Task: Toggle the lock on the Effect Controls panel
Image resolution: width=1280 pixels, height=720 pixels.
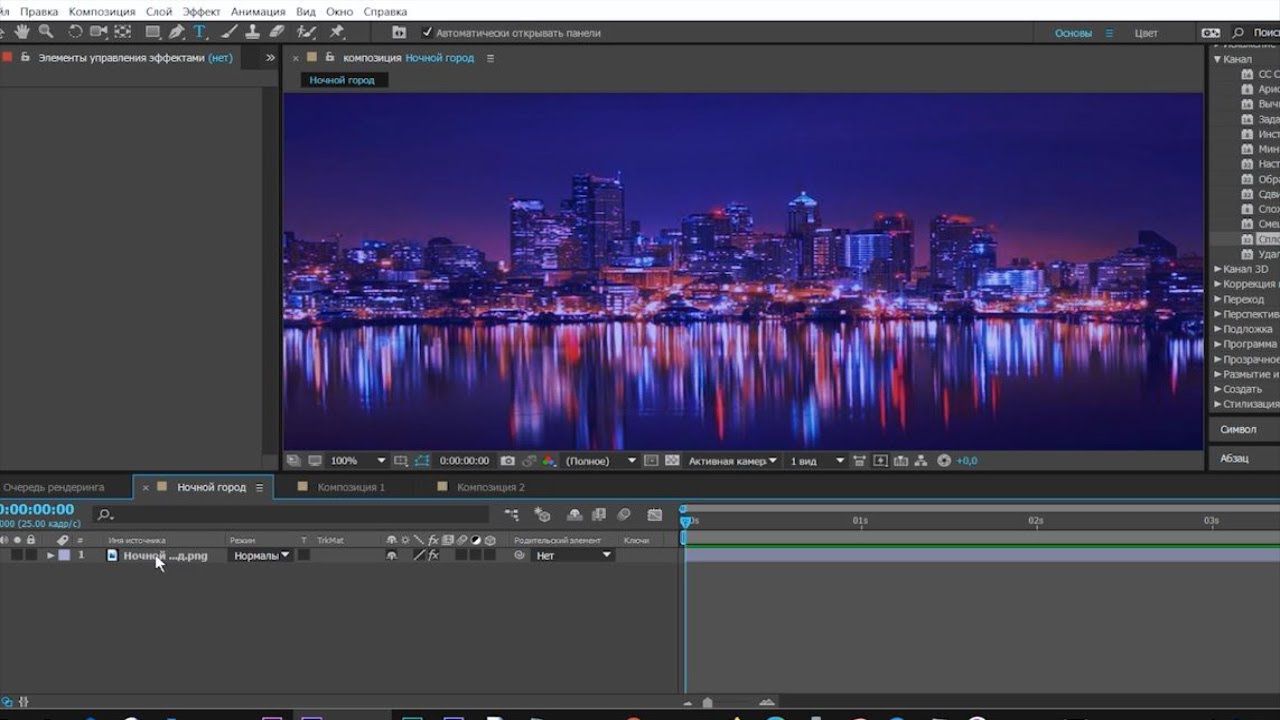Action: click(x=26, y=58)
